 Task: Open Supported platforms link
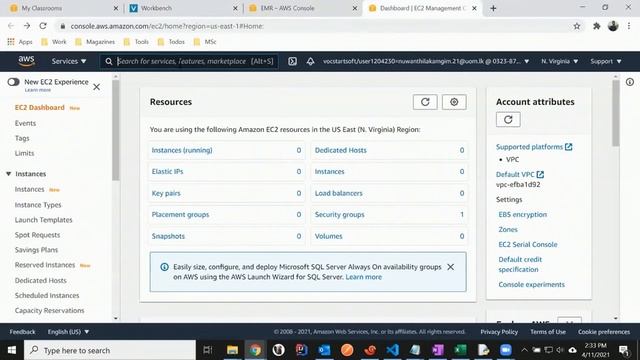(534, 147)
